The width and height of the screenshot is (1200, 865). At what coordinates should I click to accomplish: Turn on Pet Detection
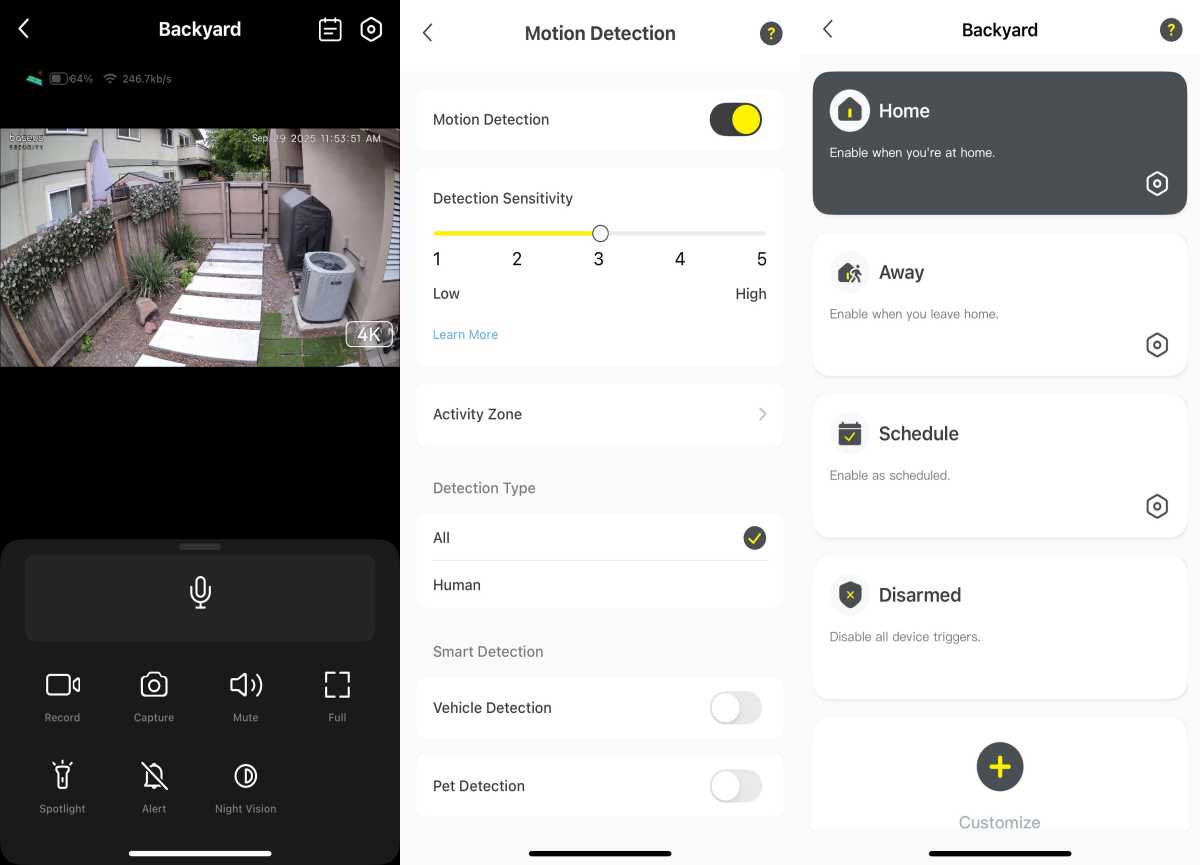(735, 786)
